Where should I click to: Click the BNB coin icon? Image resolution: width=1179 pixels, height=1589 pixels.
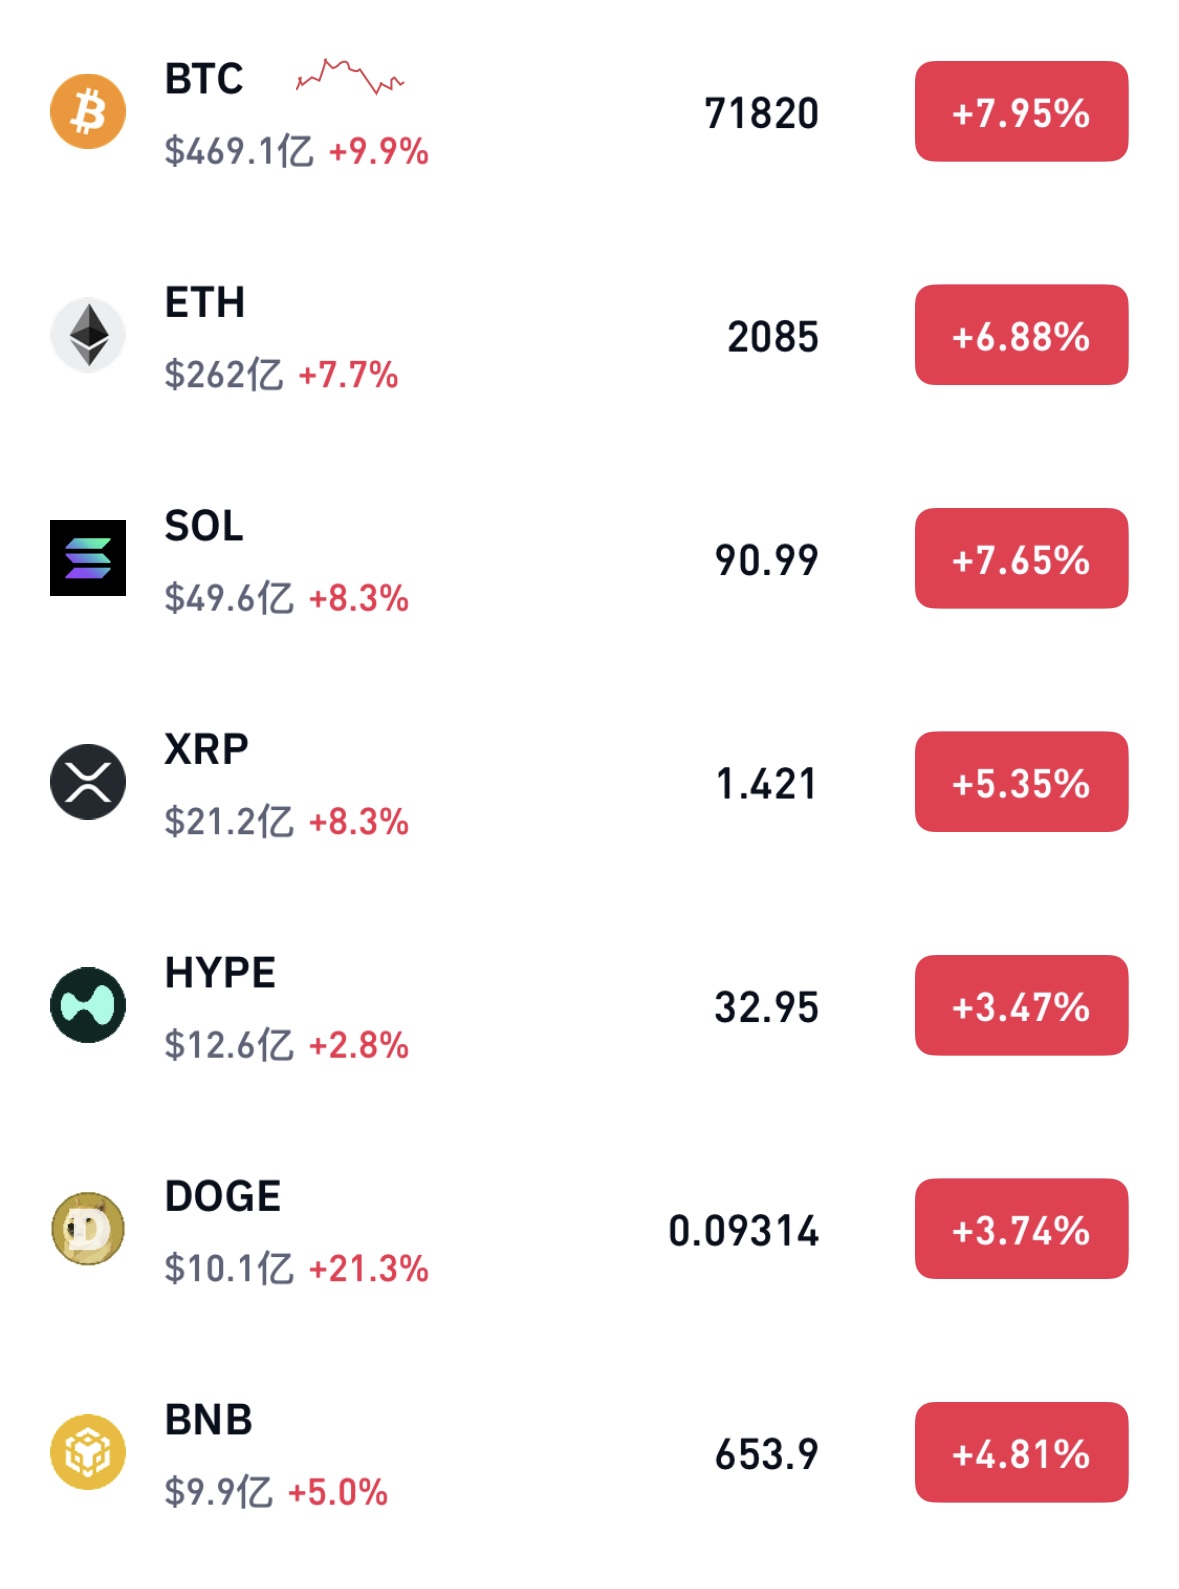(88, 1452)
